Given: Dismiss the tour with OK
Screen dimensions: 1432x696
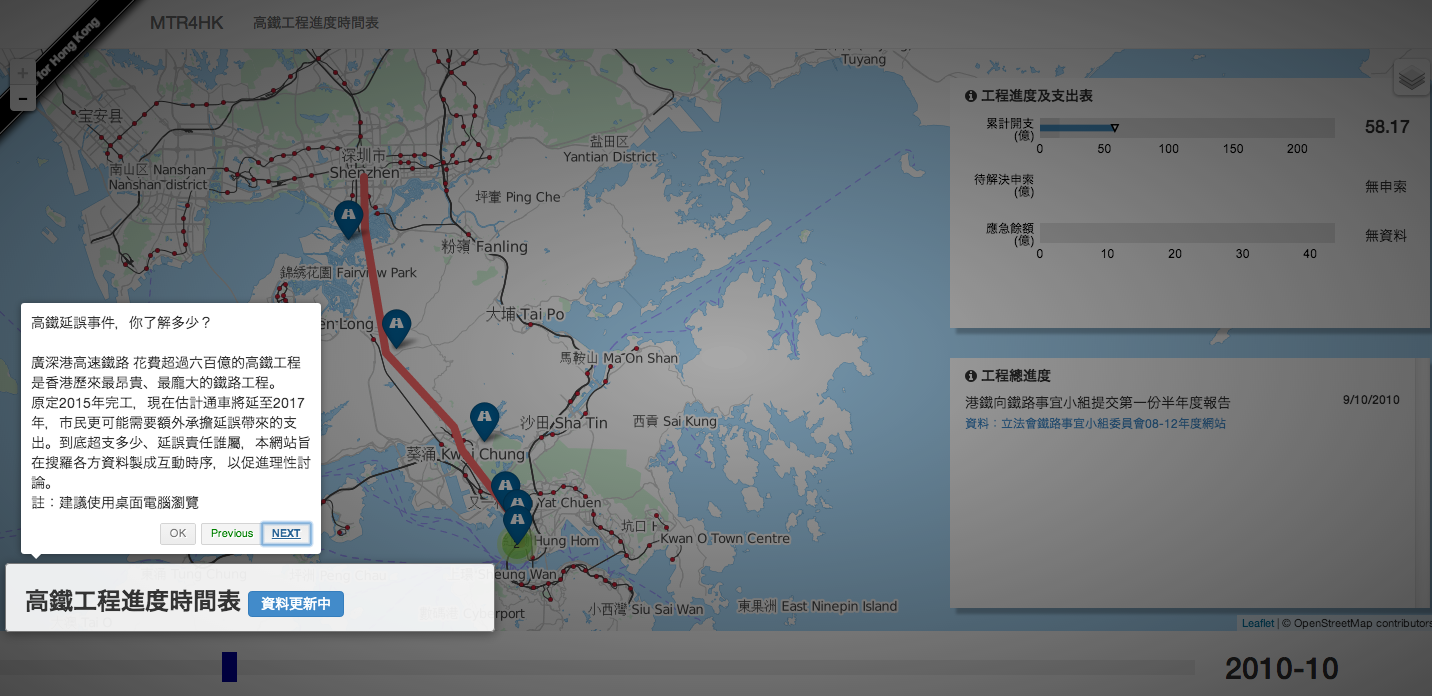Looking at the screenshot, I should tap(177, 533).
